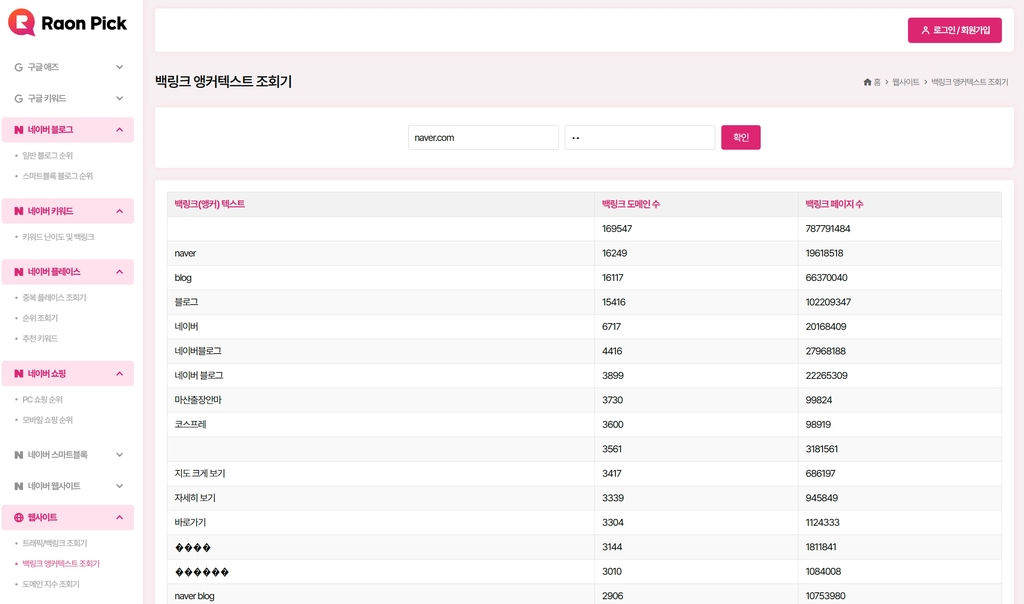This screenshot has width=1024, height=604.
Task: Click the 웹사이트 breadcrumb link
Action: (905, 82)
